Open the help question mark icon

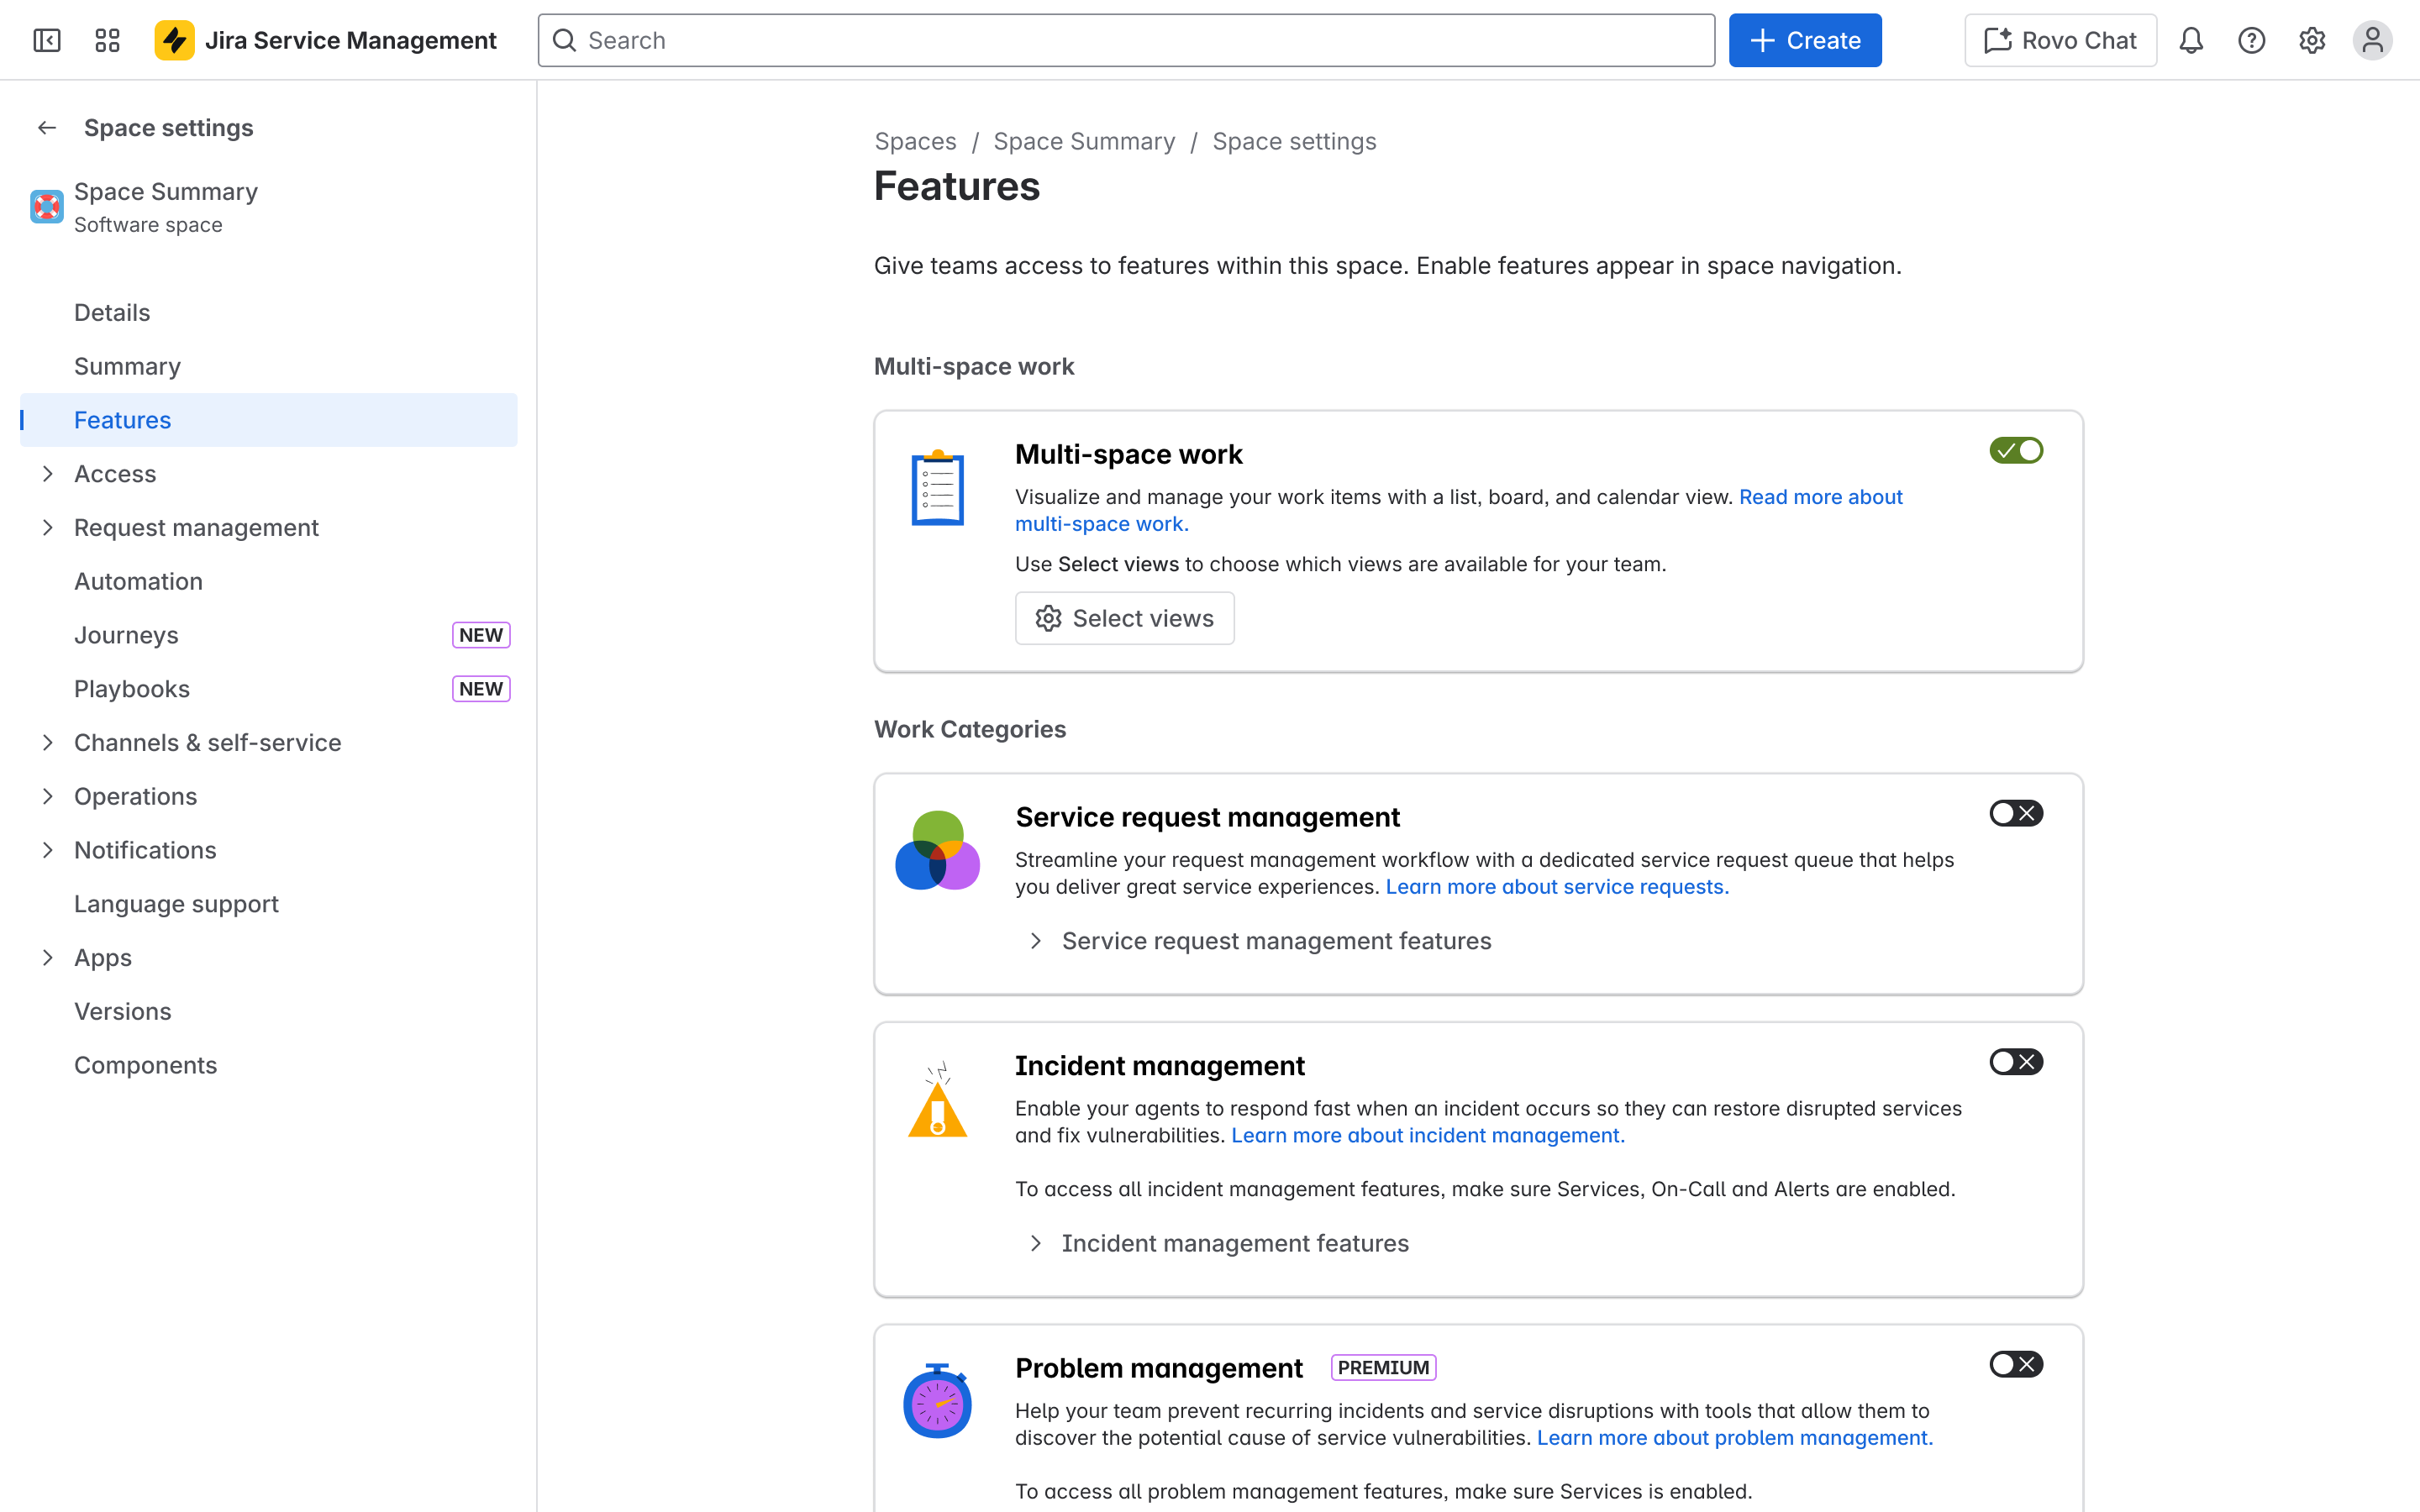click(2252, 40)
